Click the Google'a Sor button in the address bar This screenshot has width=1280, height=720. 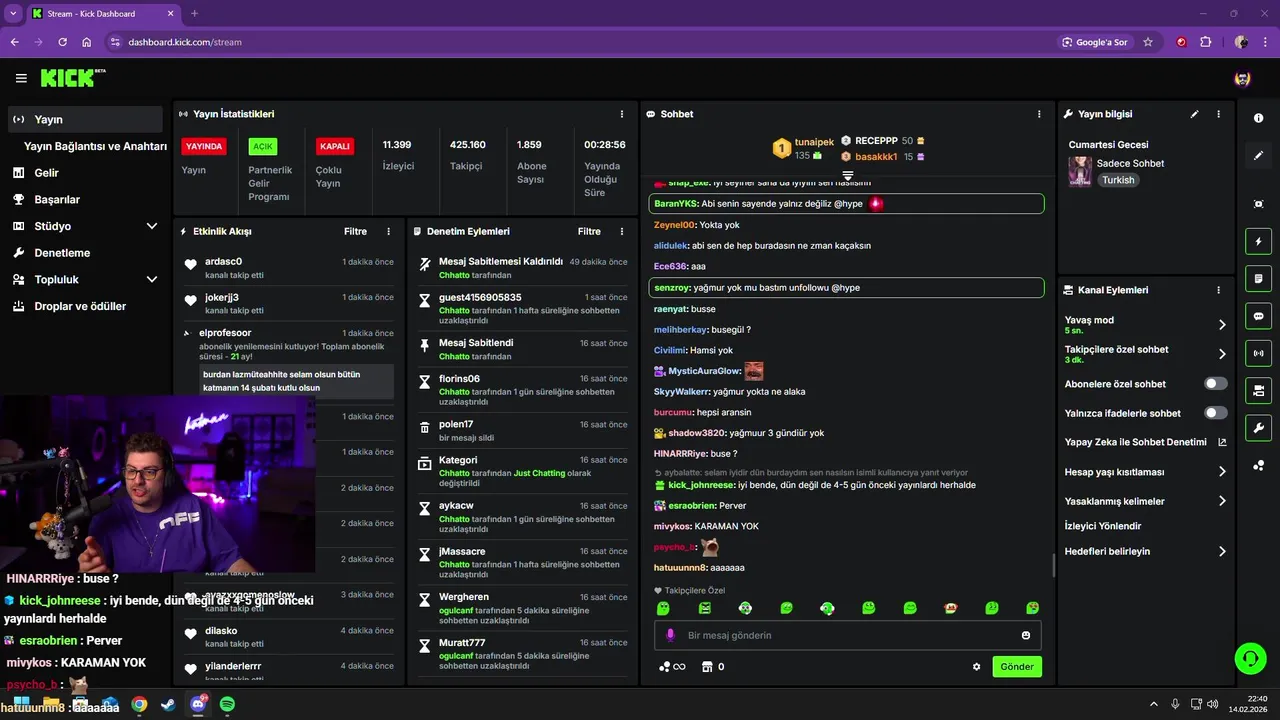(x=1096, y=42)
